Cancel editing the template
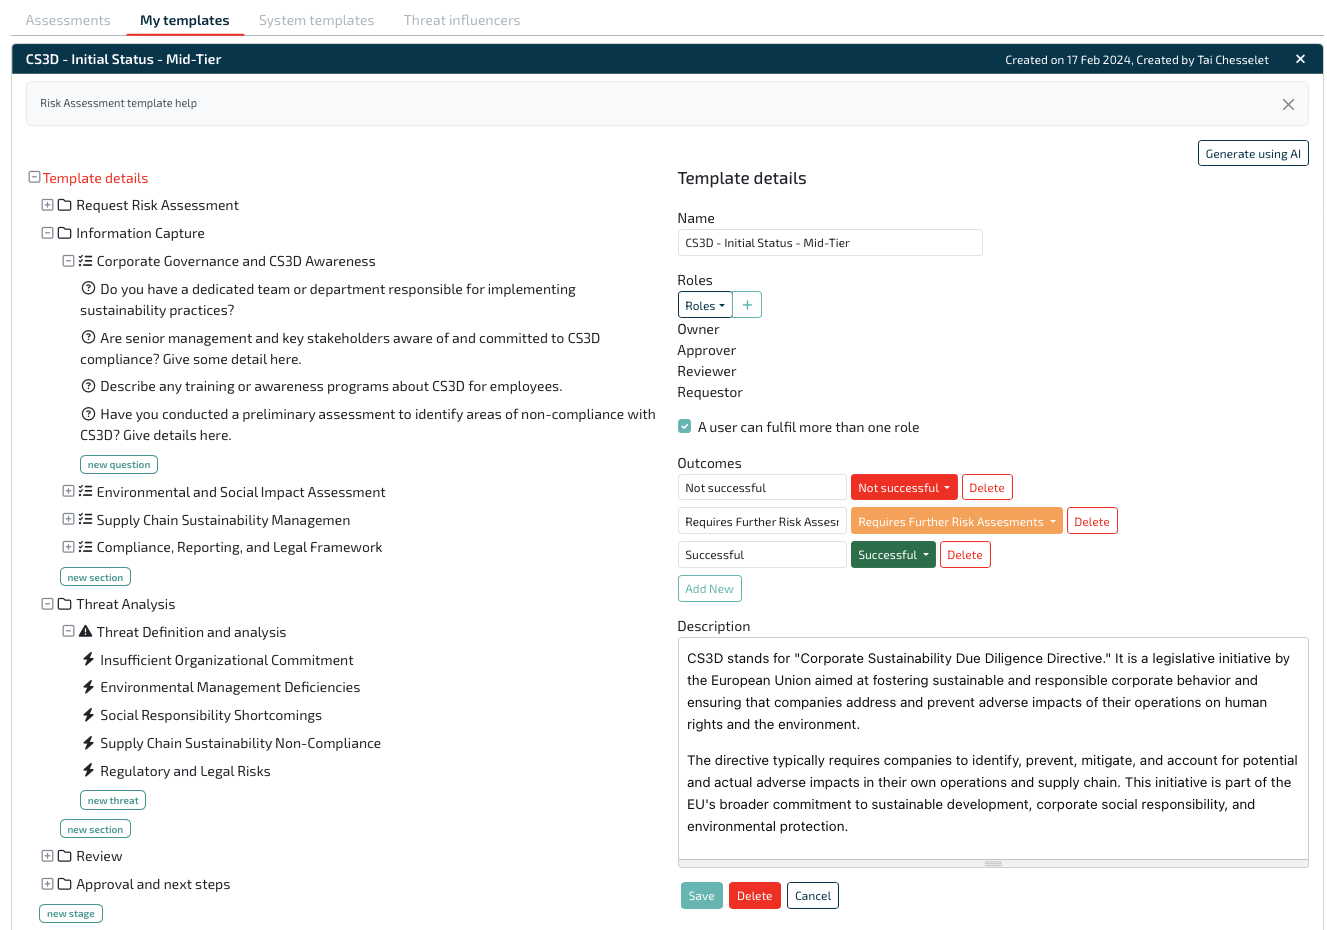 point(813,895)
